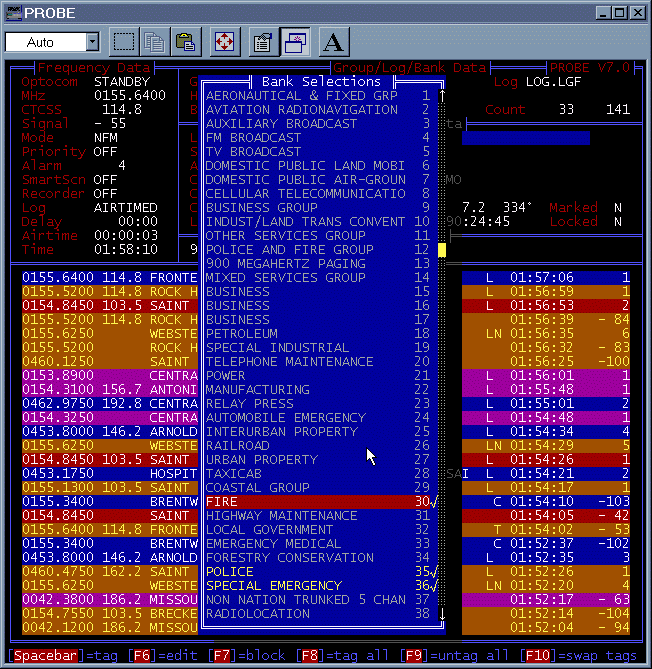Toggle the SPECIAL EMERGENCY bank 36 tag
Screen dimensions: 652x669
321,586
